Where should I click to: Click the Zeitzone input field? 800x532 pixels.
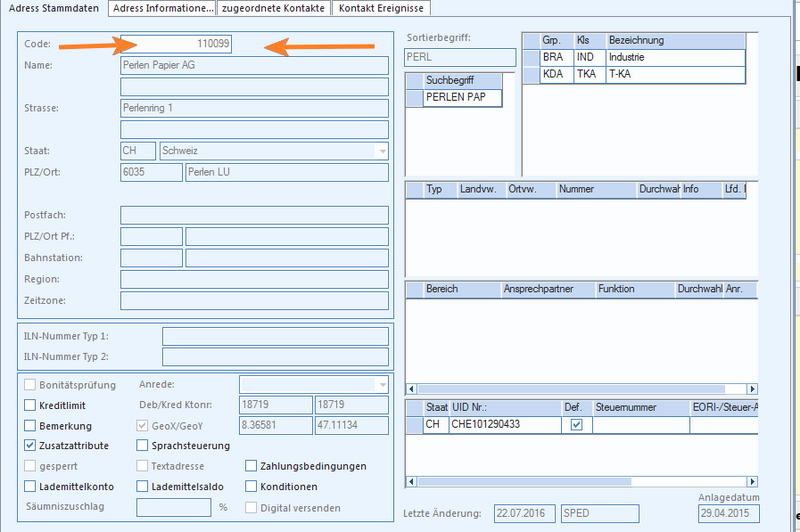(254, 301)
